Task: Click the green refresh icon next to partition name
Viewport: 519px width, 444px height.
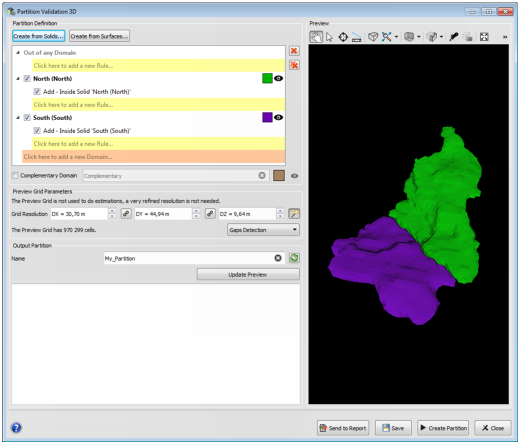Action: tap(294, 258)
